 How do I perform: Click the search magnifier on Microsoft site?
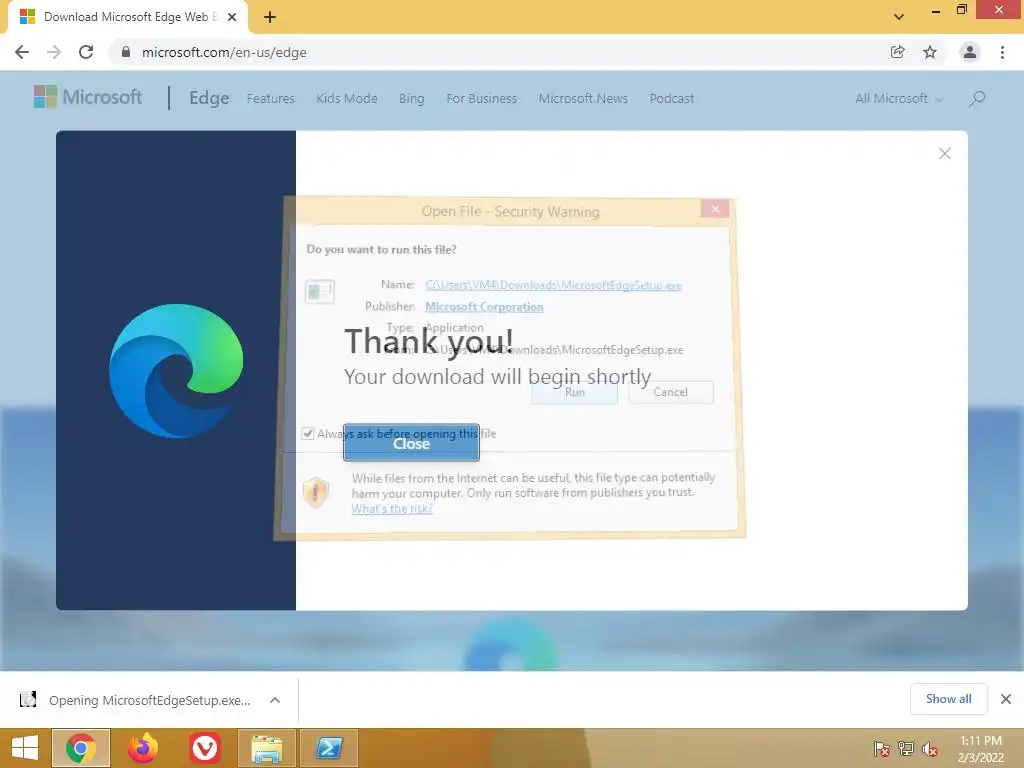(x=977, y=99)
